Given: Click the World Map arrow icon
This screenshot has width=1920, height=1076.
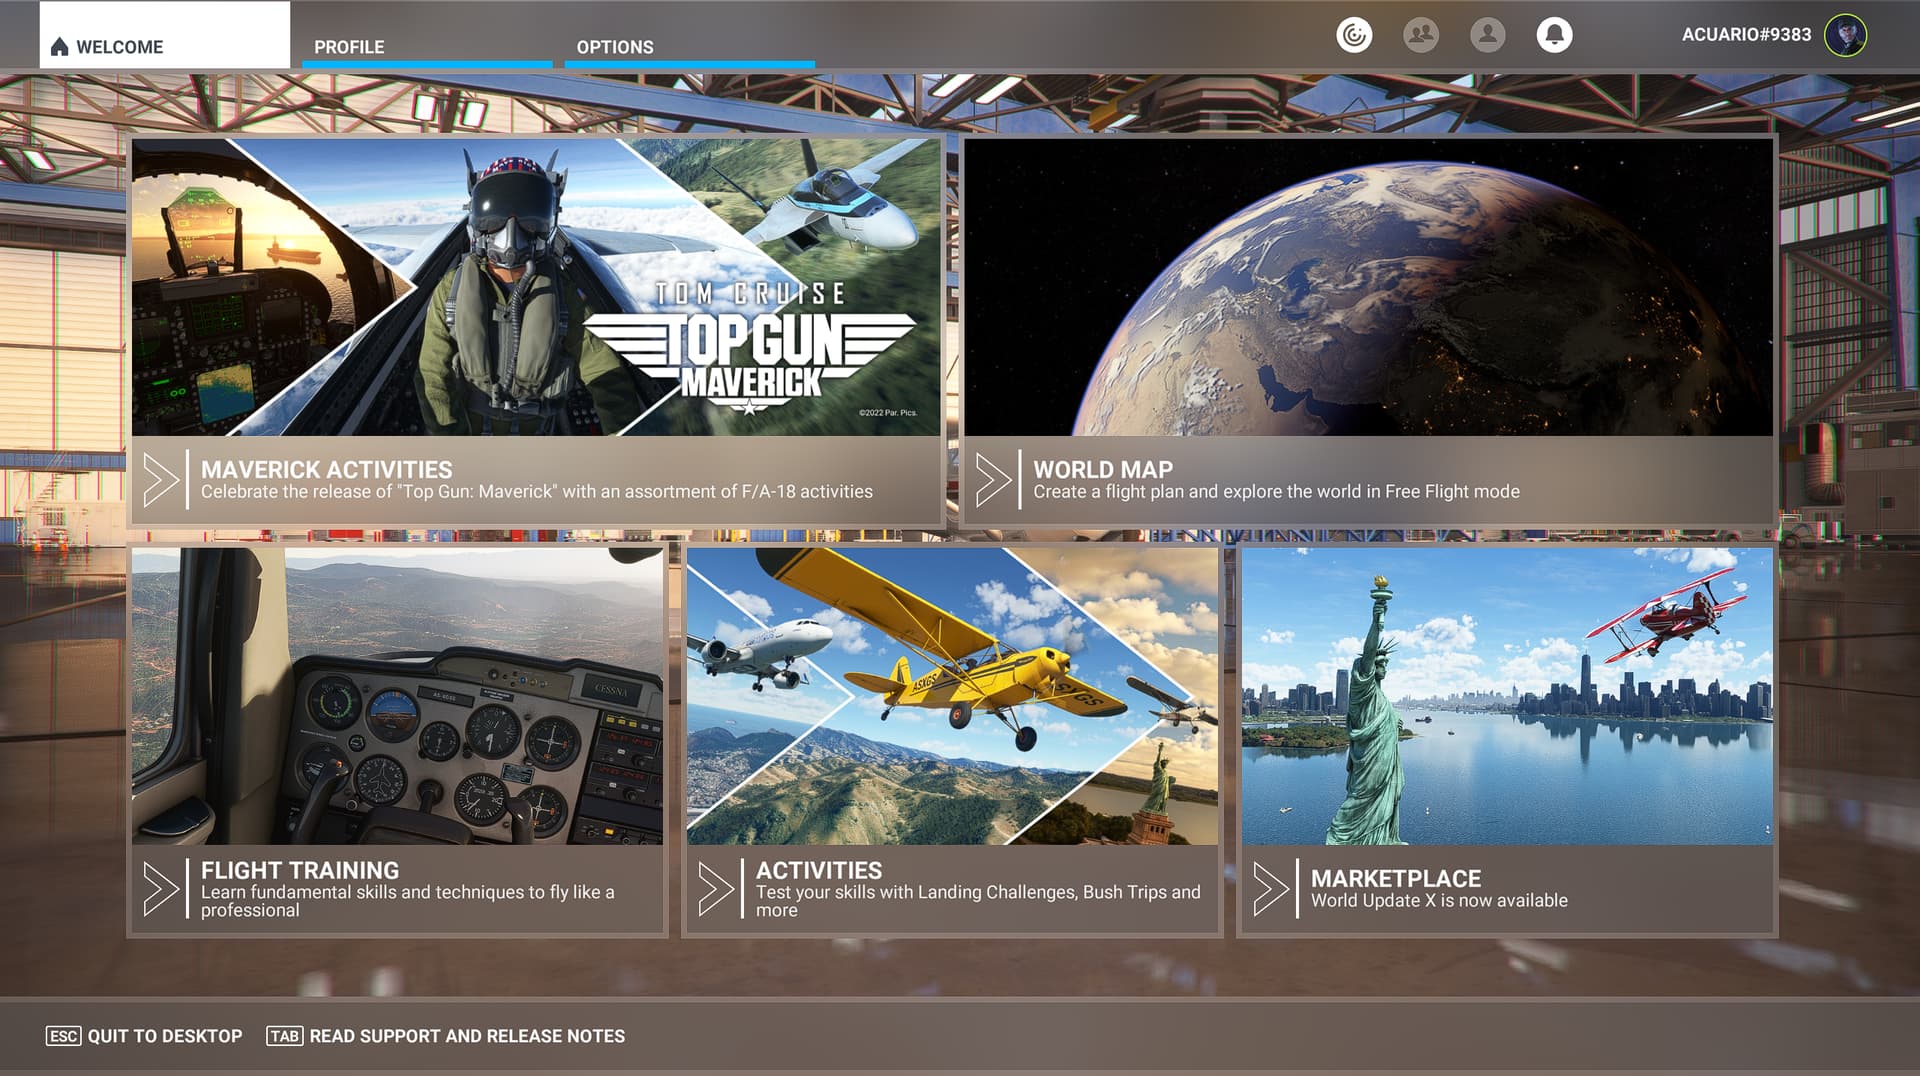Looking at the screenshot, I should 993,480.
